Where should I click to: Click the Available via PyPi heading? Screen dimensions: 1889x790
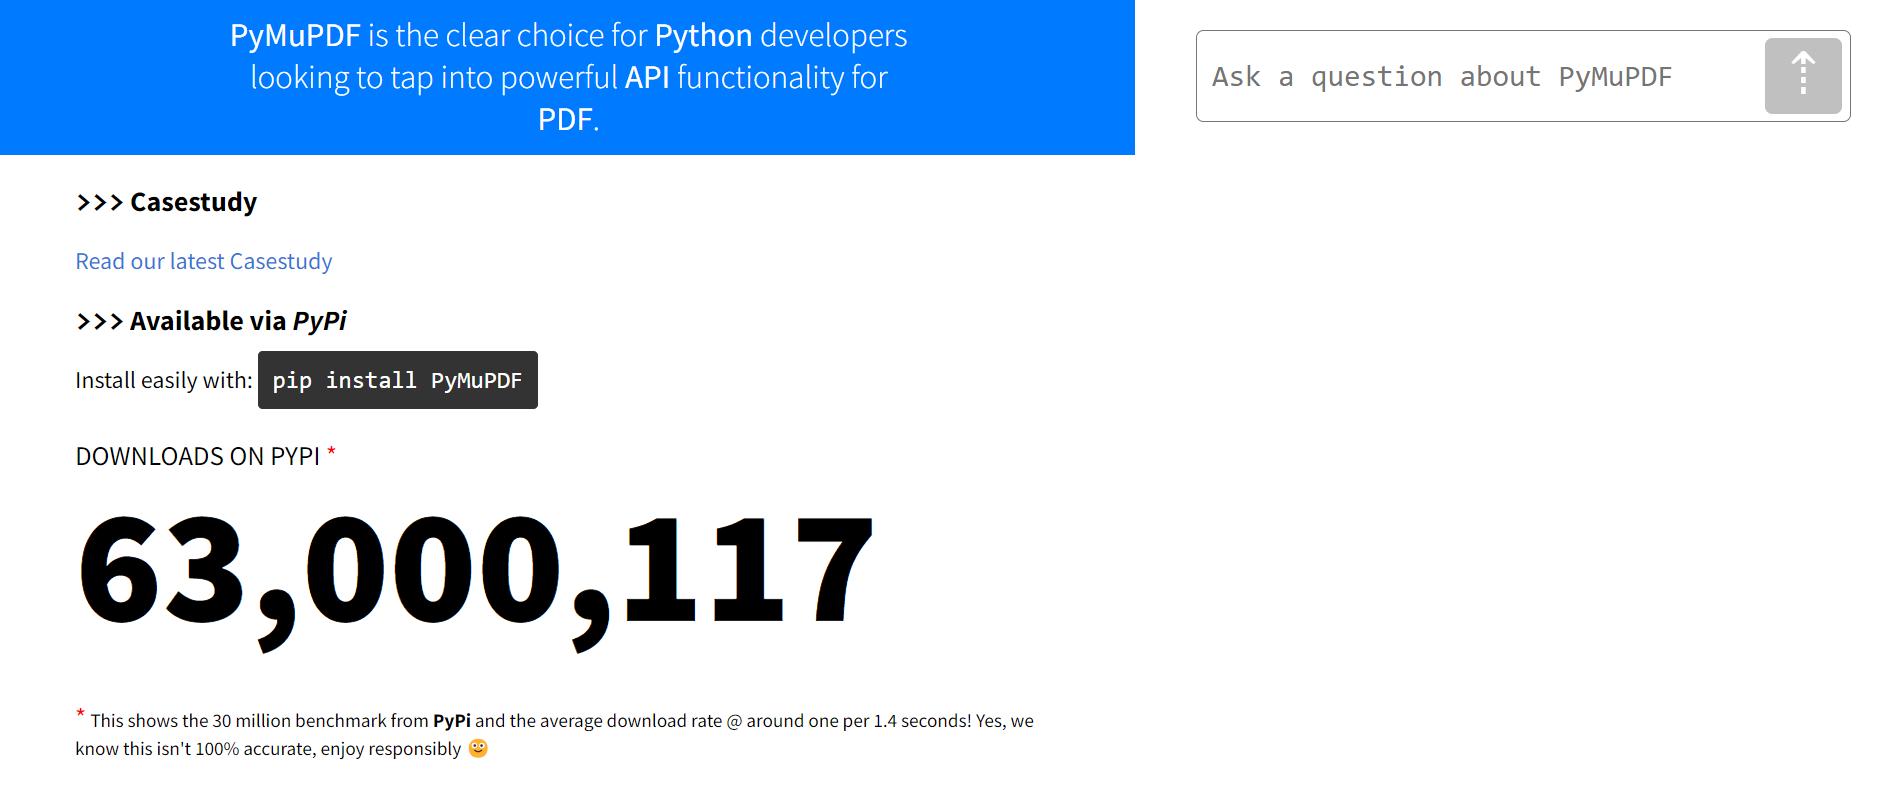211,321
